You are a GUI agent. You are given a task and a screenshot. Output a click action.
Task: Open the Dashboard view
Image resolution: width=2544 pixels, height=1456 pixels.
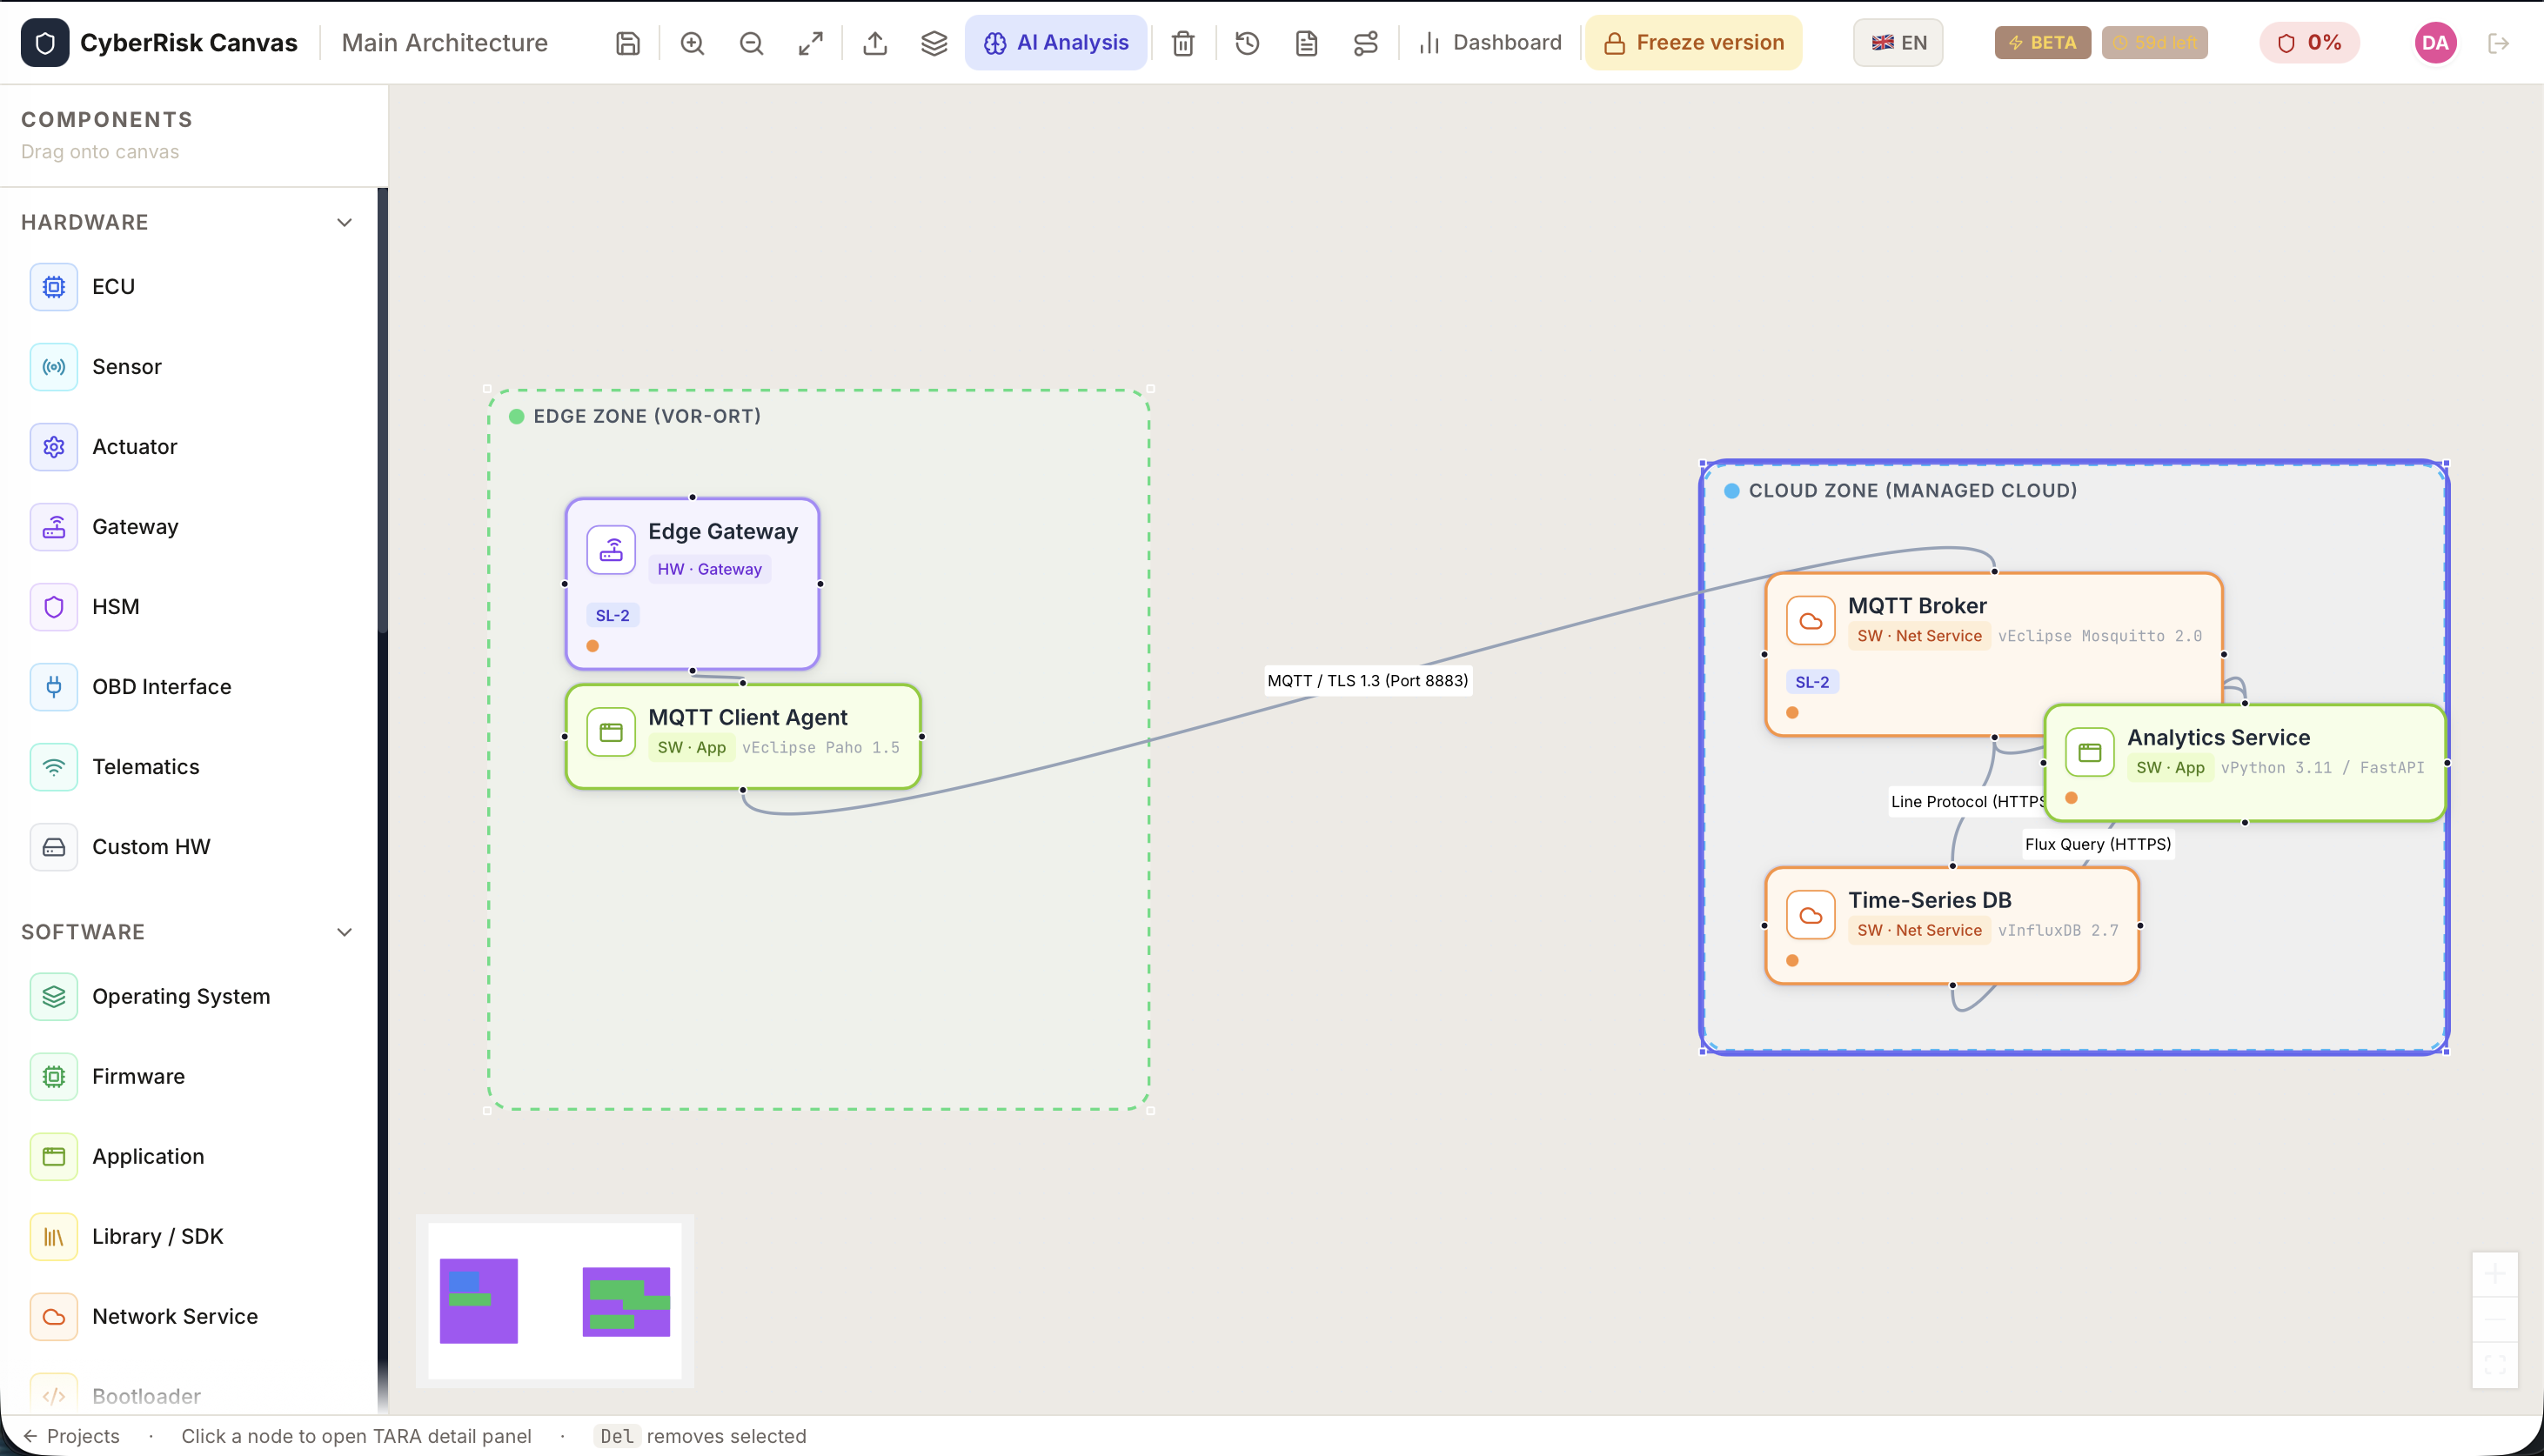click(x=1490, y=43)
